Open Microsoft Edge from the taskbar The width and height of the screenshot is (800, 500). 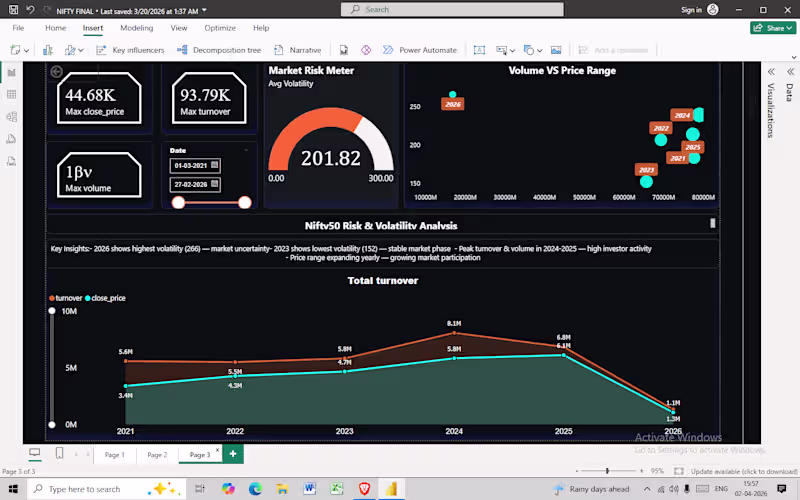(255, 489)
